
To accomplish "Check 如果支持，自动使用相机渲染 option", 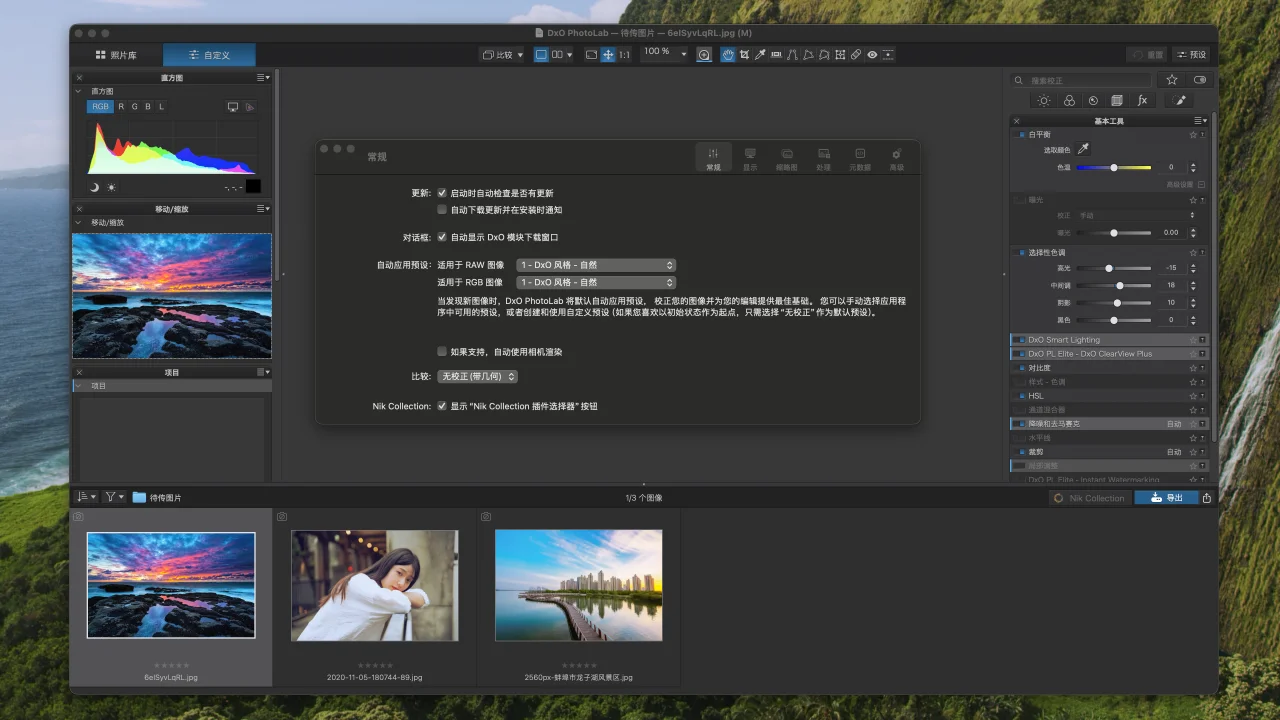I will tap(442, 352).
